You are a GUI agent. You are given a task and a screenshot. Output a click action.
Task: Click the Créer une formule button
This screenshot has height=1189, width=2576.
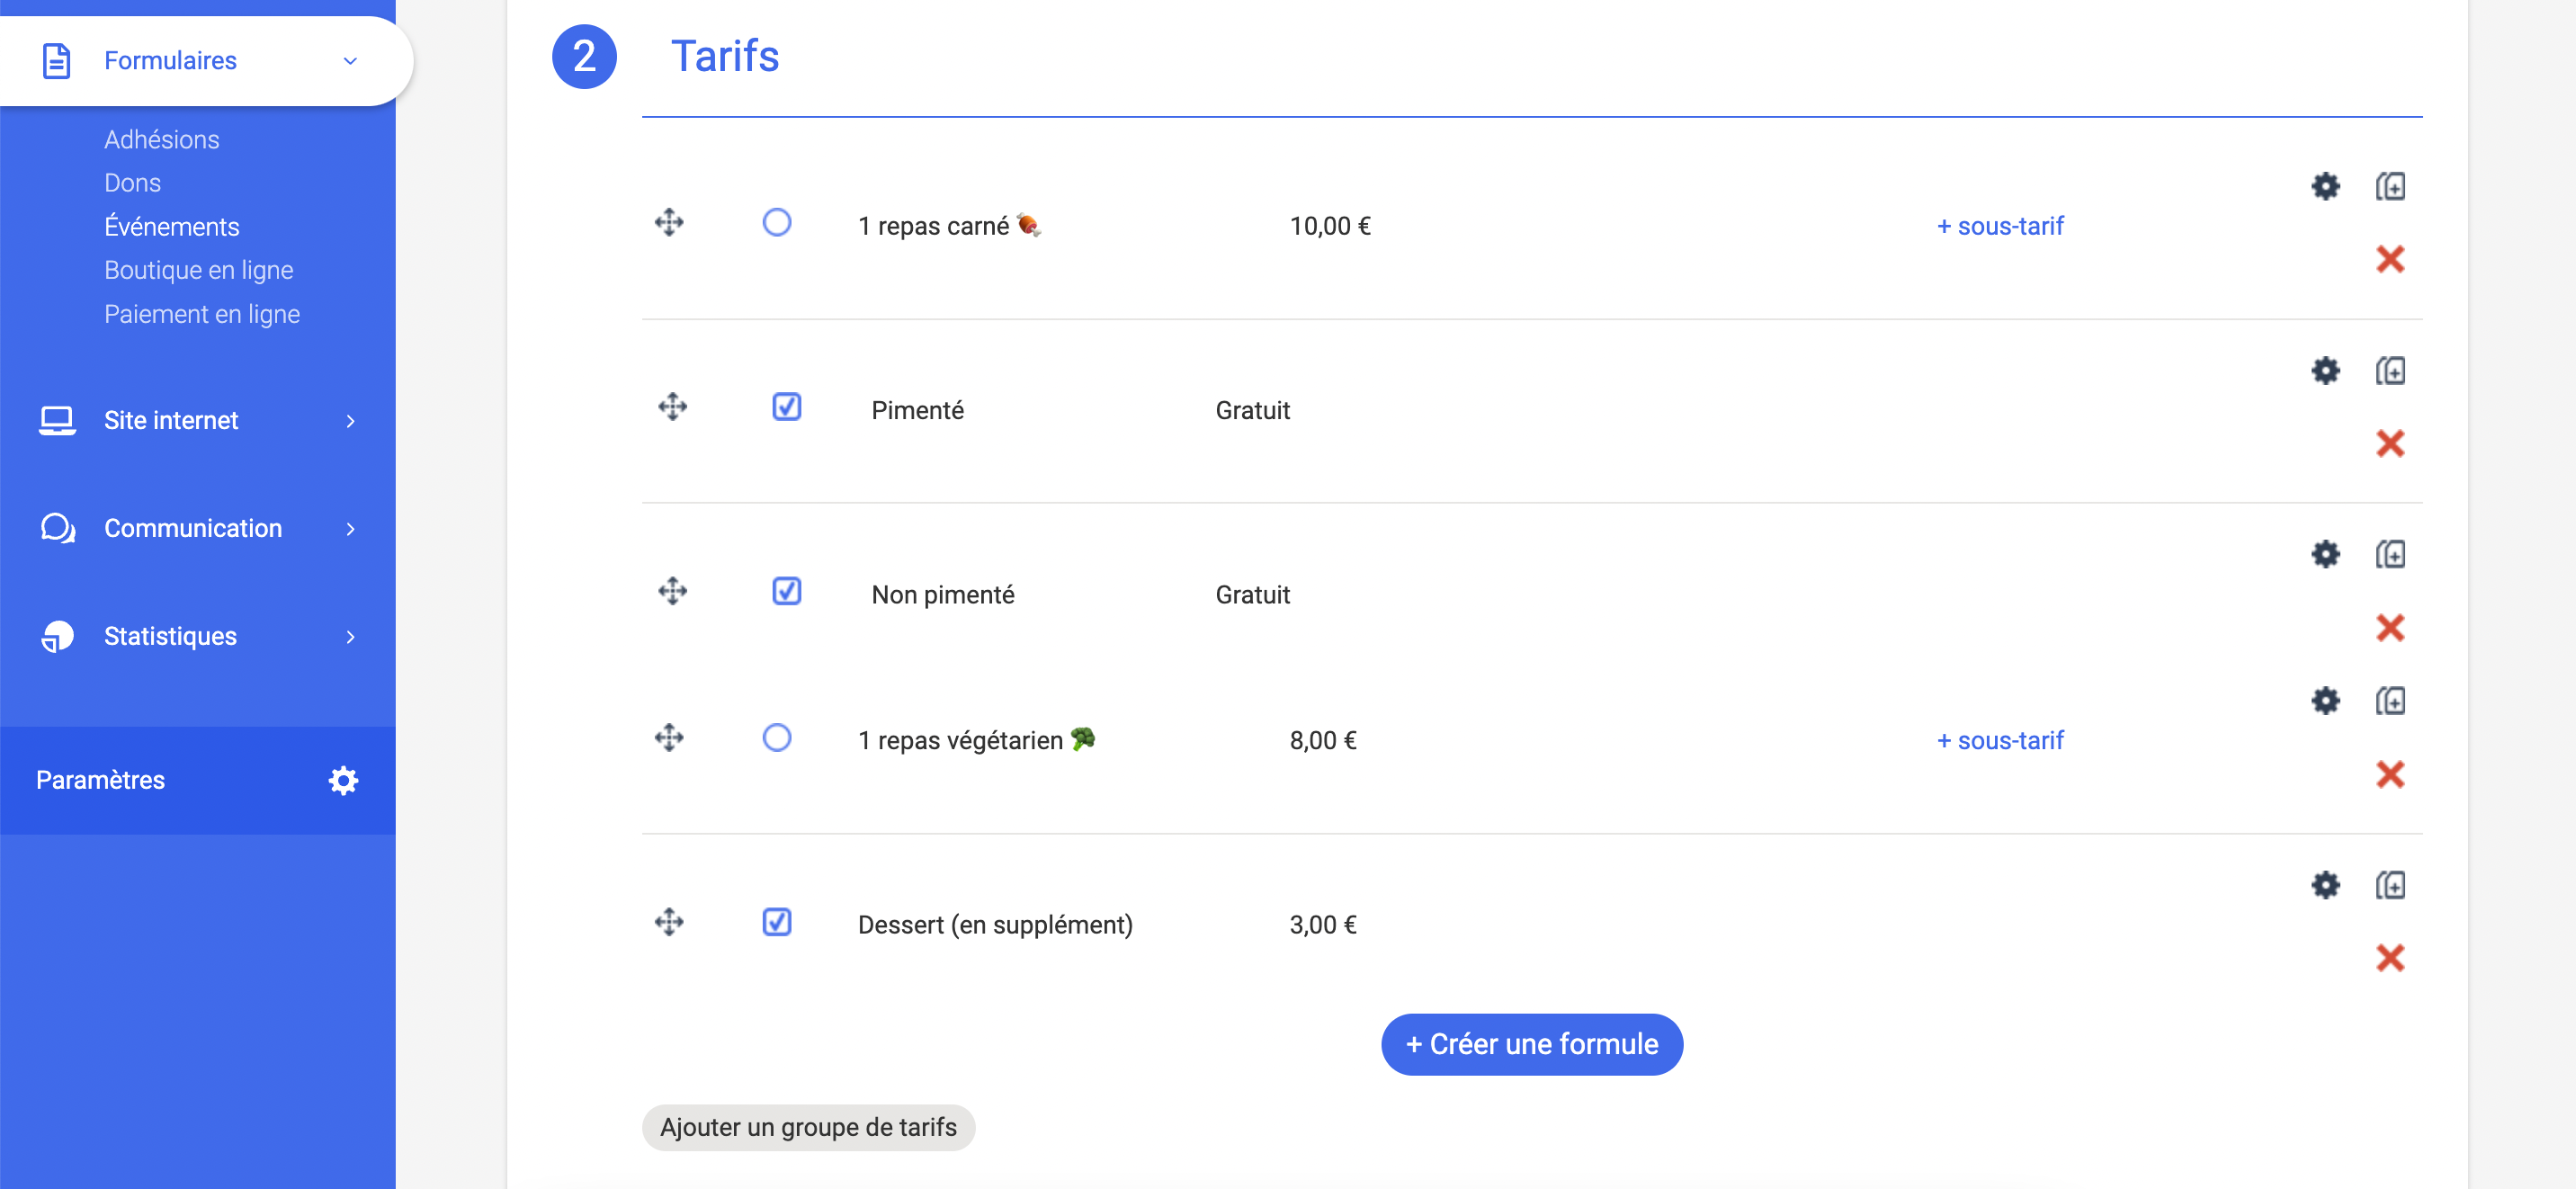point(1531,1044)
